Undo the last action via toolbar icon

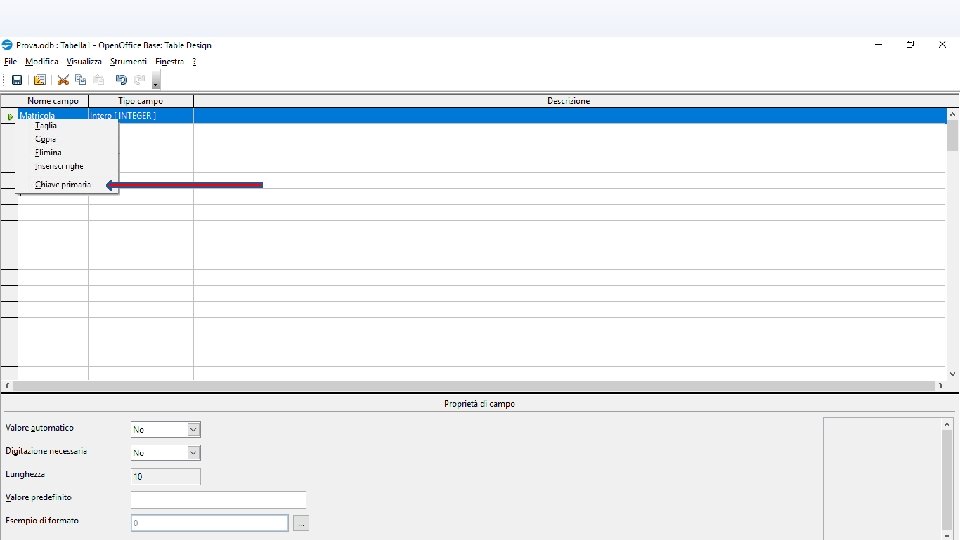tap(121, 80)
